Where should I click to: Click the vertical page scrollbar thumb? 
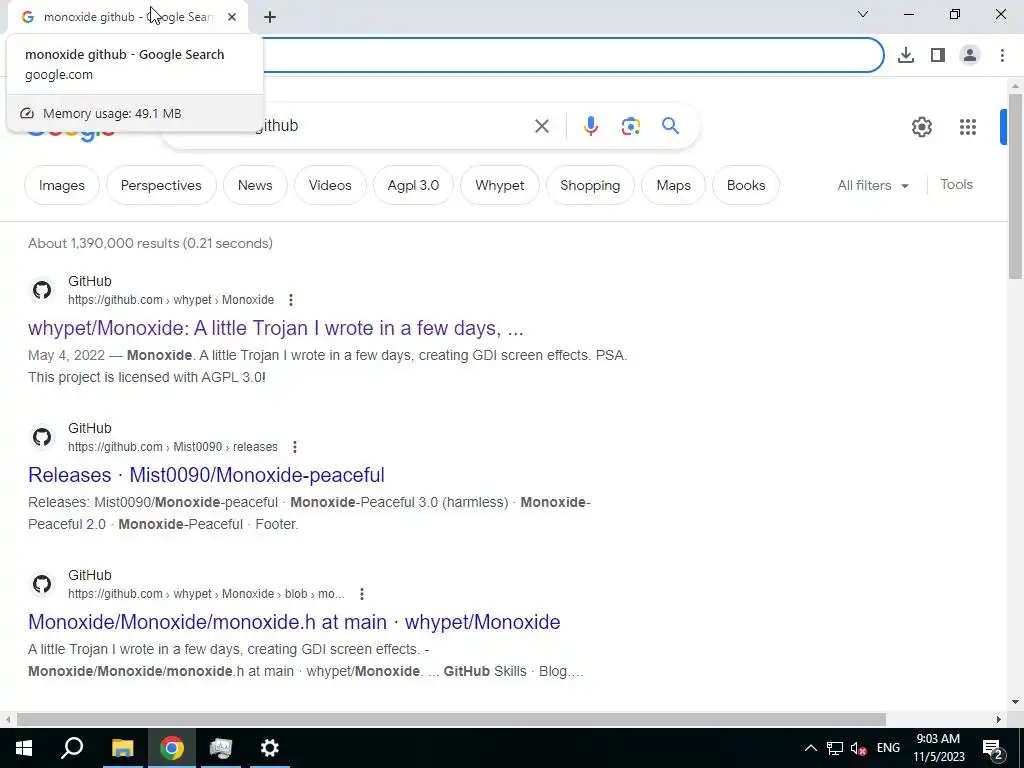pyautogui.click(x=1015, y=186)
